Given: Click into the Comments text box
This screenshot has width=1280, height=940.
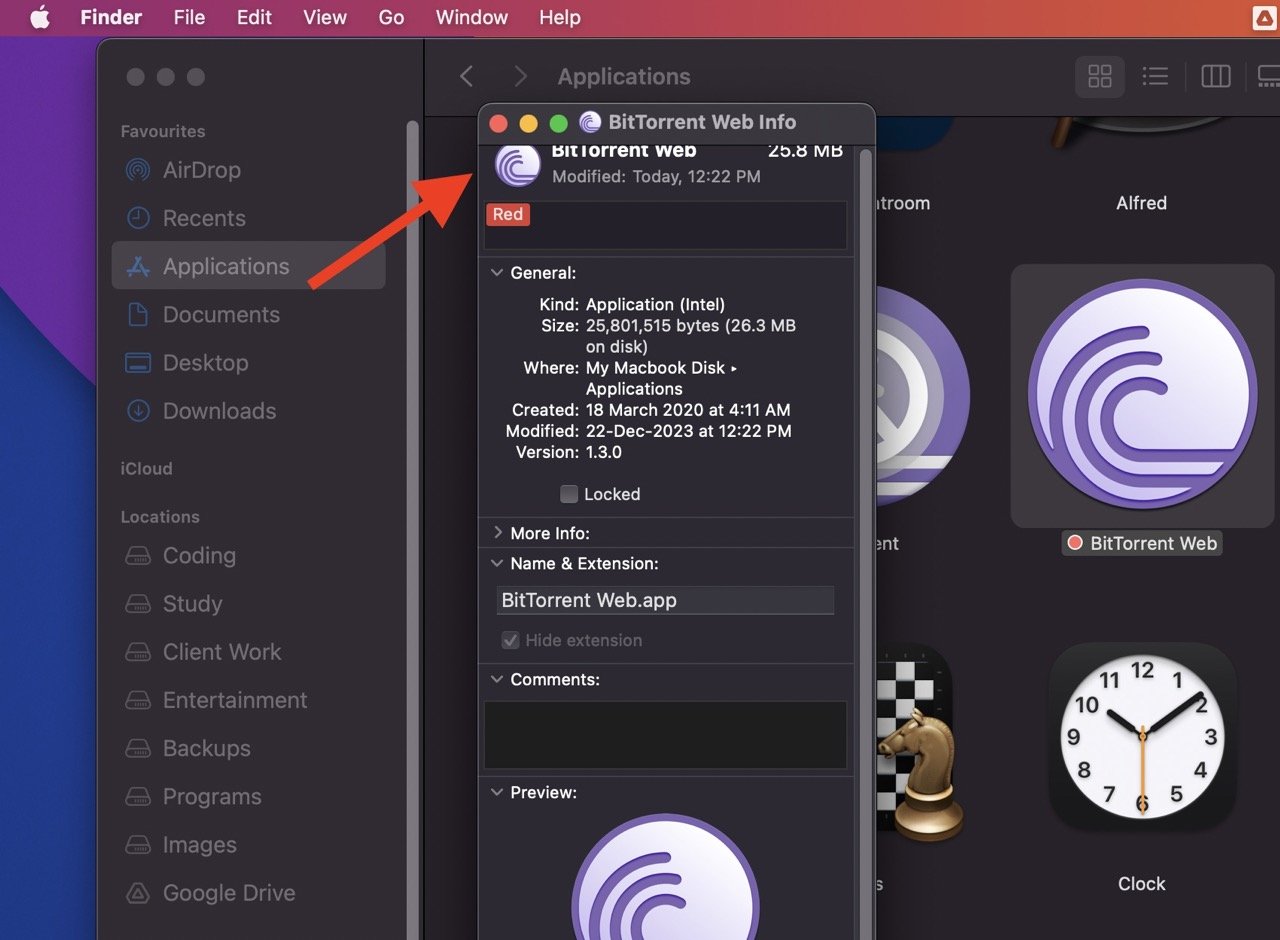Looking at the screenshot, I should (x=665, y=734).
